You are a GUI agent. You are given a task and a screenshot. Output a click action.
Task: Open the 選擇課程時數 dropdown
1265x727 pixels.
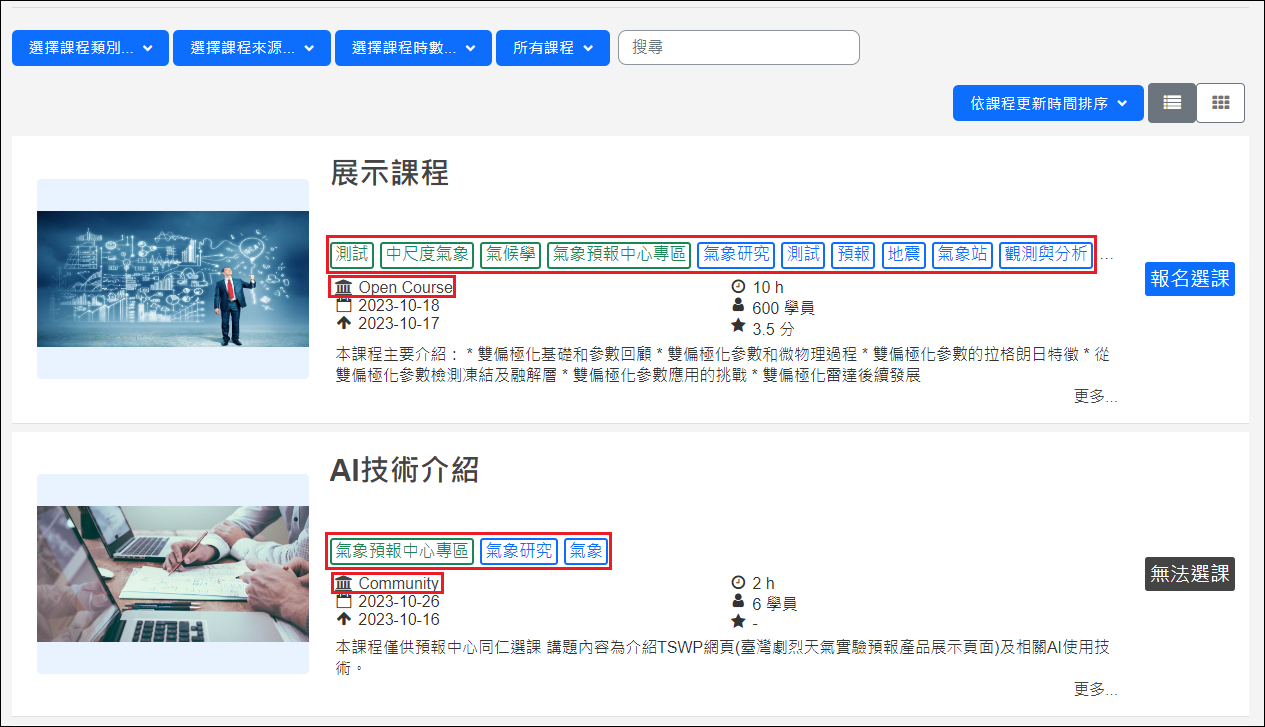(413, 48)
